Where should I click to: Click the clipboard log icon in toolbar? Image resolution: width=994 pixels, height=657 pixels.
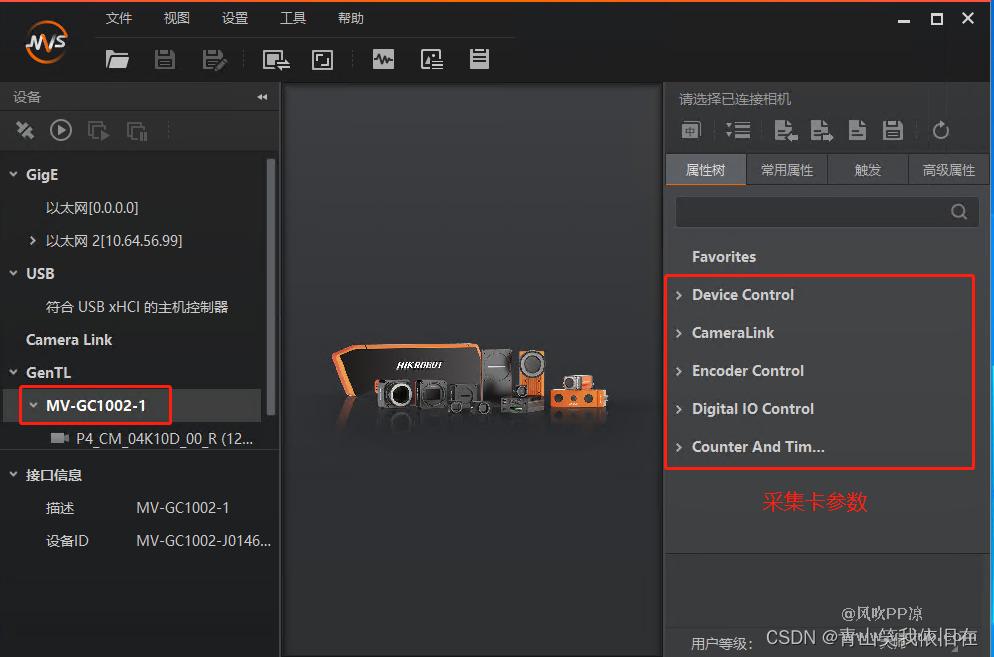(480, 59)
